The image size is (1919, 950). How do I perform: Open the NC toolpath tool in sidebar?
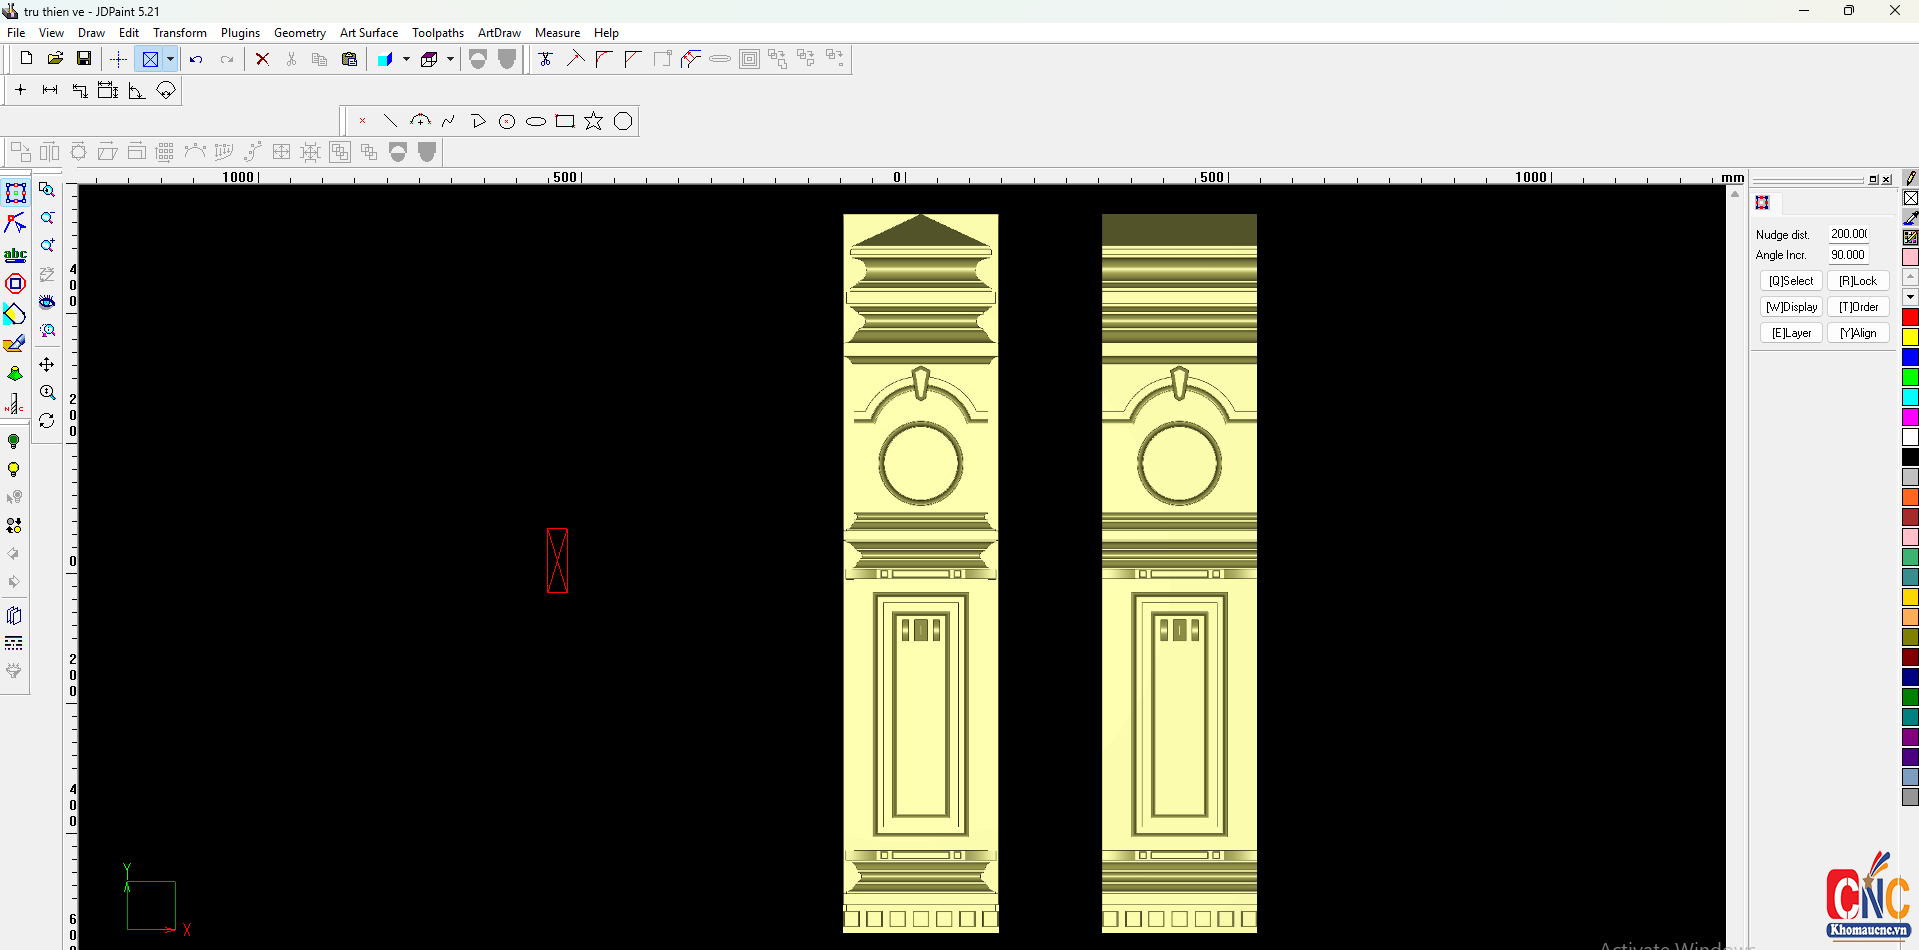click(15, 404)
